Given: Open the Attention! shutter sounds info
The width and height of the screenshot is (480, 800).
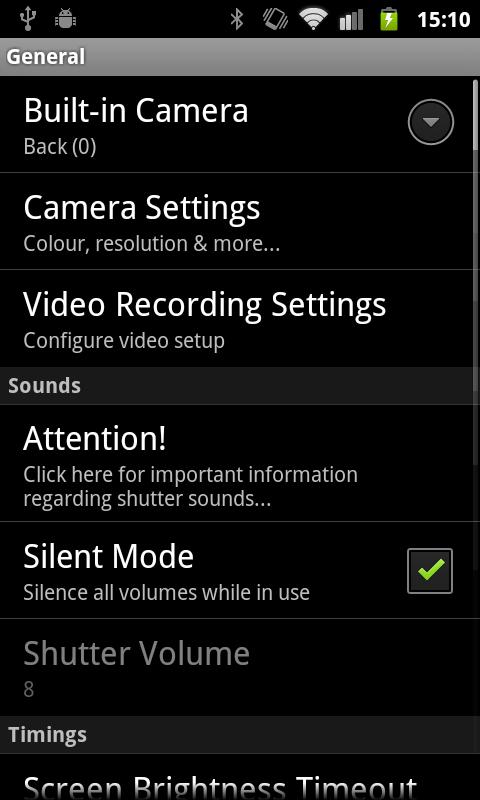Looking at the screenshot, I should [x=240, y=463].
